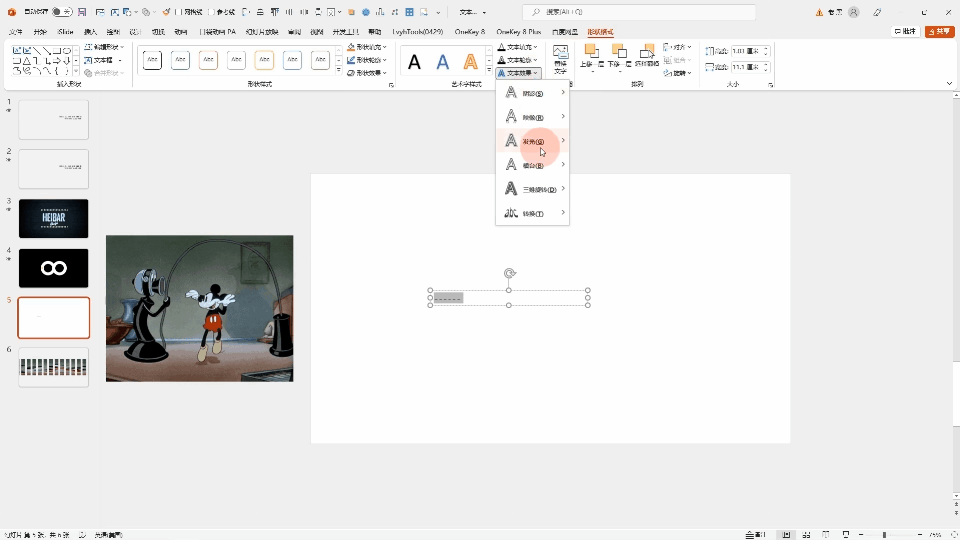Collapse the ribbon with chevron
The image size is (960, 540).
coord(949,83)
